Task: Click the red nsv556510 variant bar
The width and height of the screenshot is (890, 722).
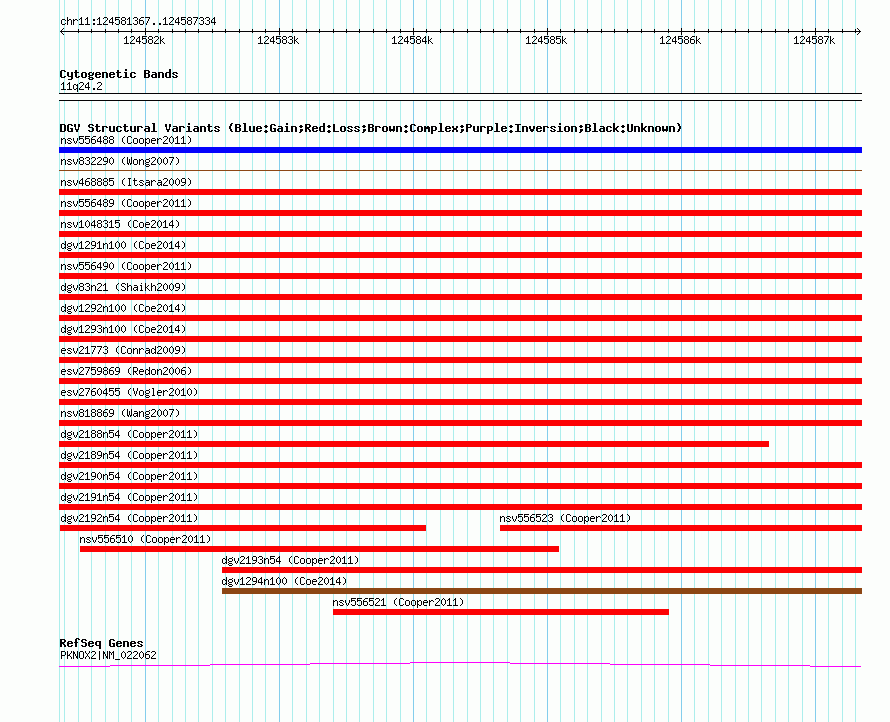Action: coord(320,549)
